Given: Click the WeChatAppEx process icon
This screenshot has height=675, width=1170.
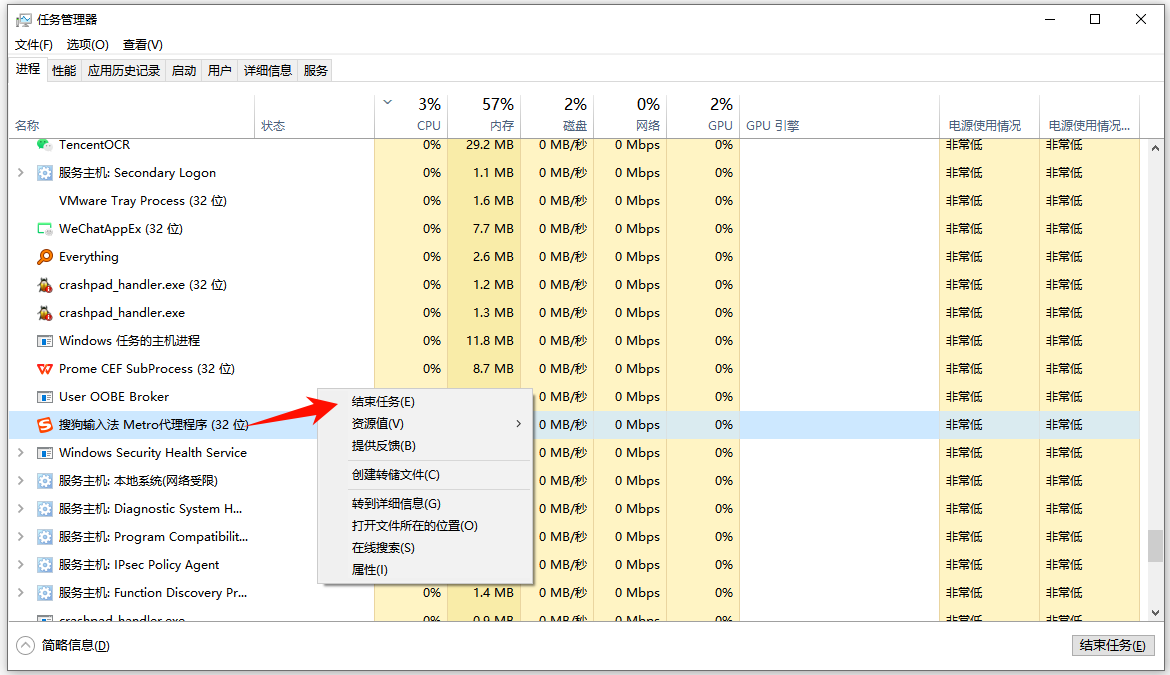Looking at the screenshot, I should (44, 229).
